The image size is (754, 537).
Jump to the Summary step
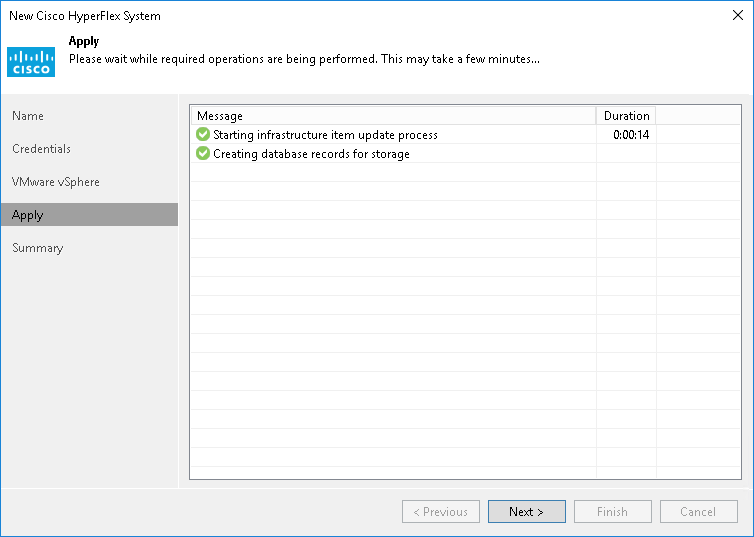point(37,248)
